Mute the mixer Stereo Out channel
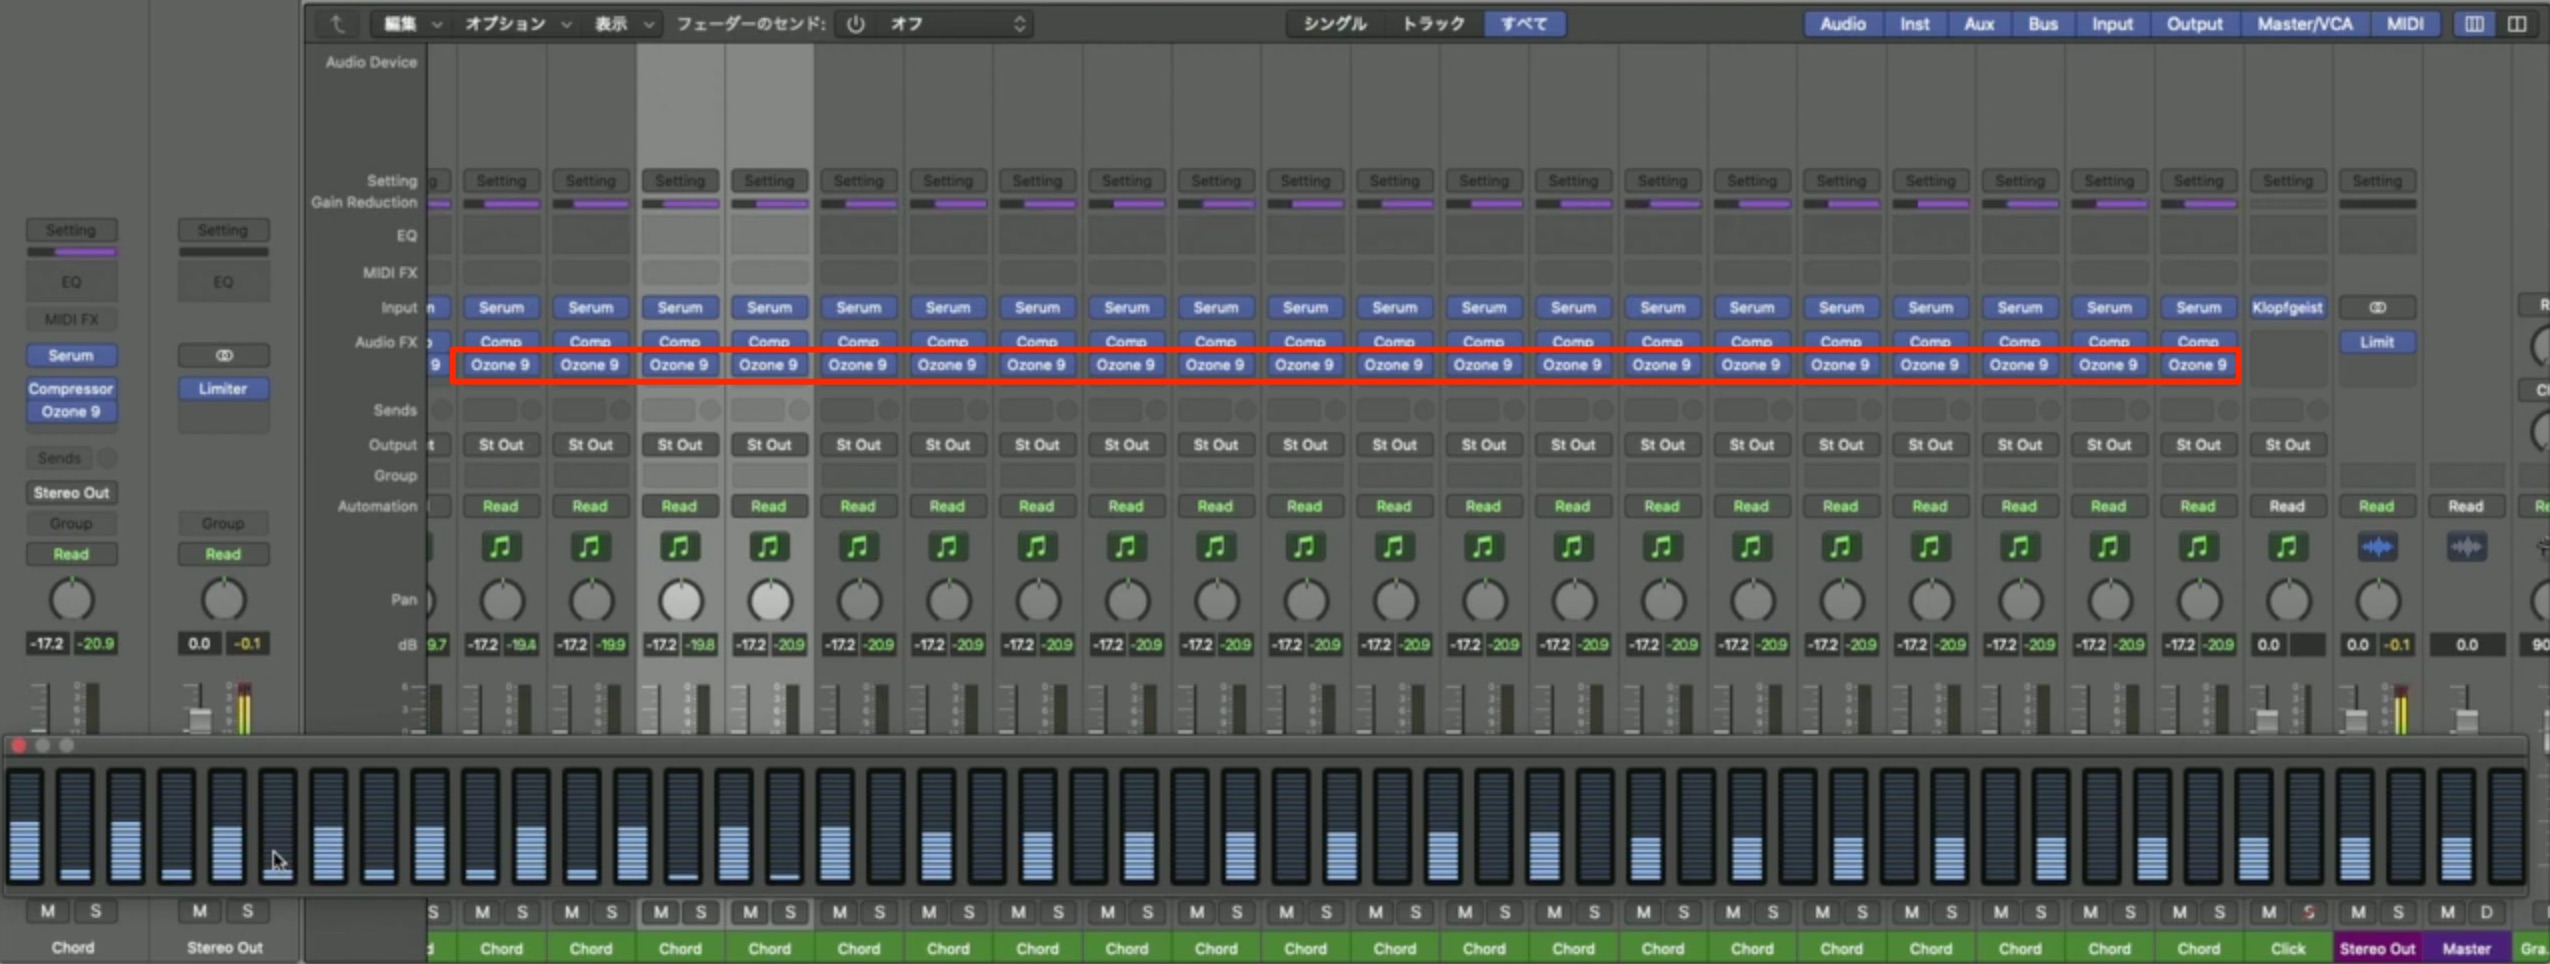2550x964 pixels. tap(2358, 912)
